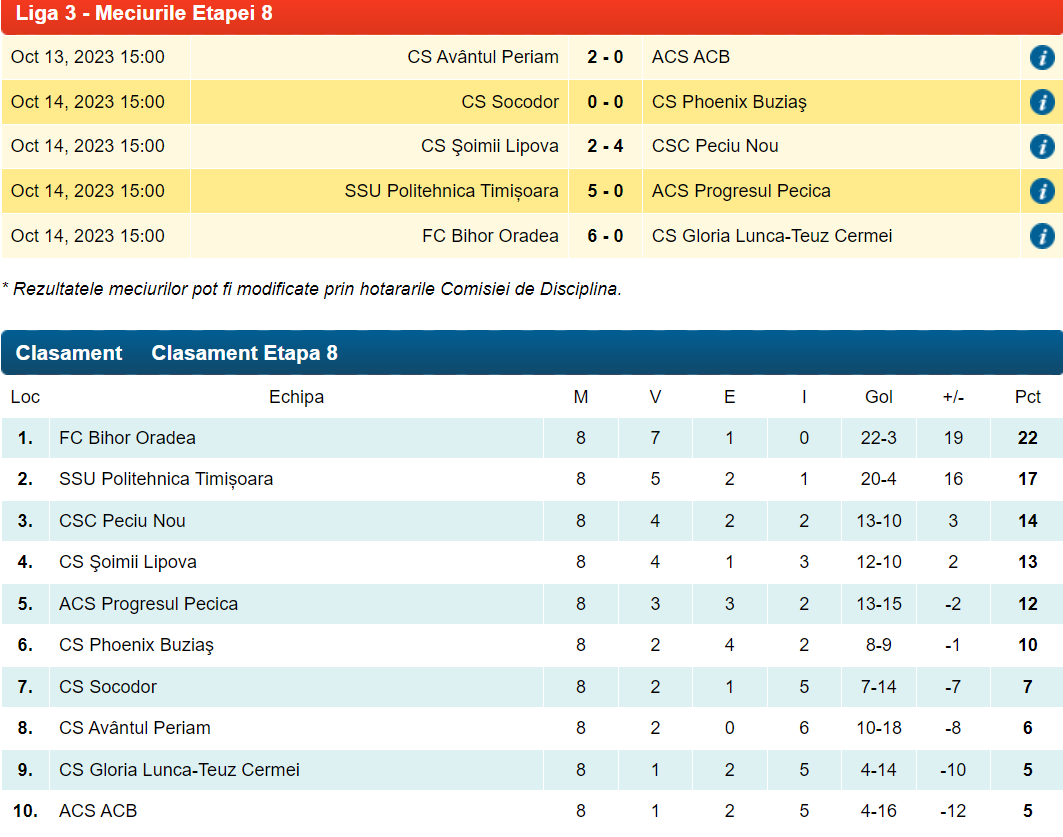
Task: Click the Gol column header
Action: [878, 397]
